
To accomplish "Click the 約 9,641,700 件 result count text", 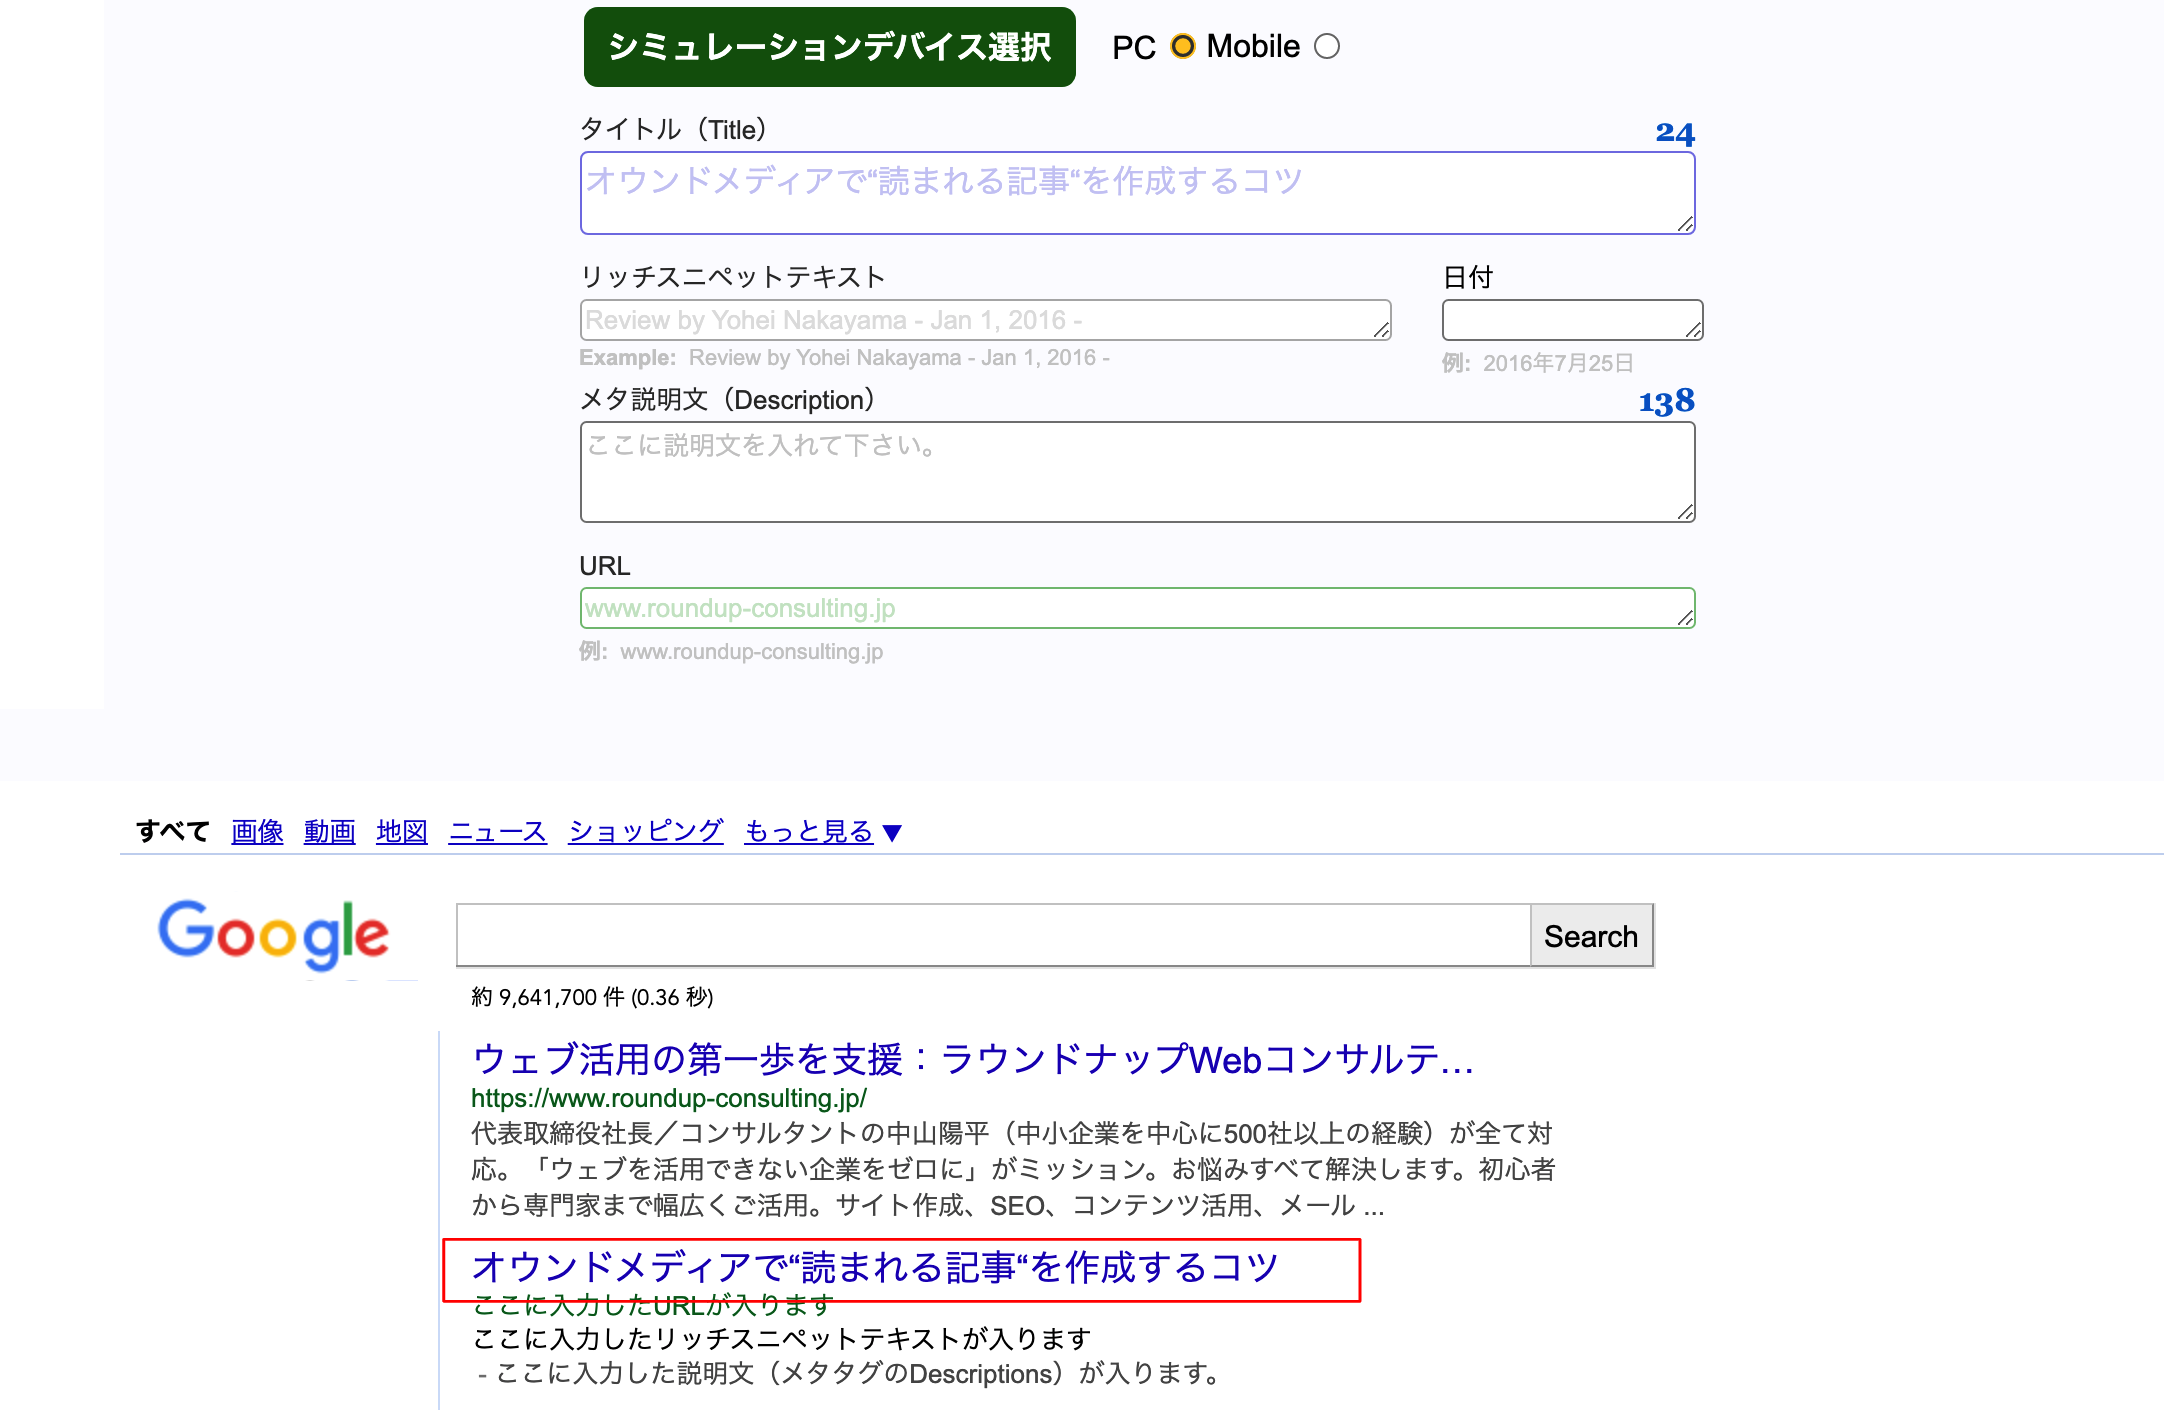I will tap(592, 997).
